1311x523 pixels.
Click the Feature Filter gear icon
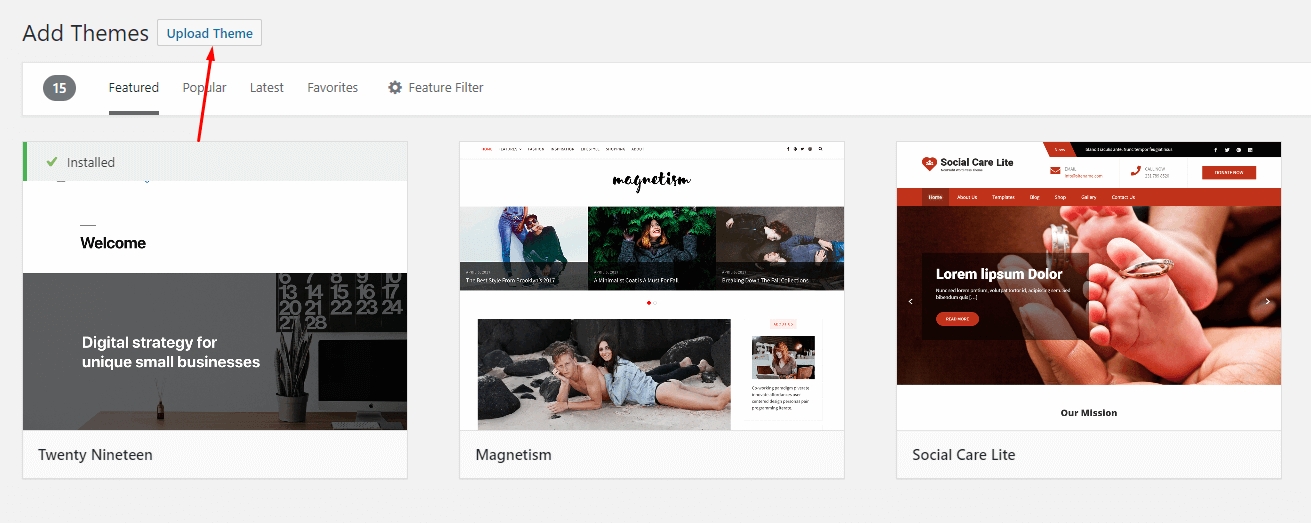click(395, 88)
